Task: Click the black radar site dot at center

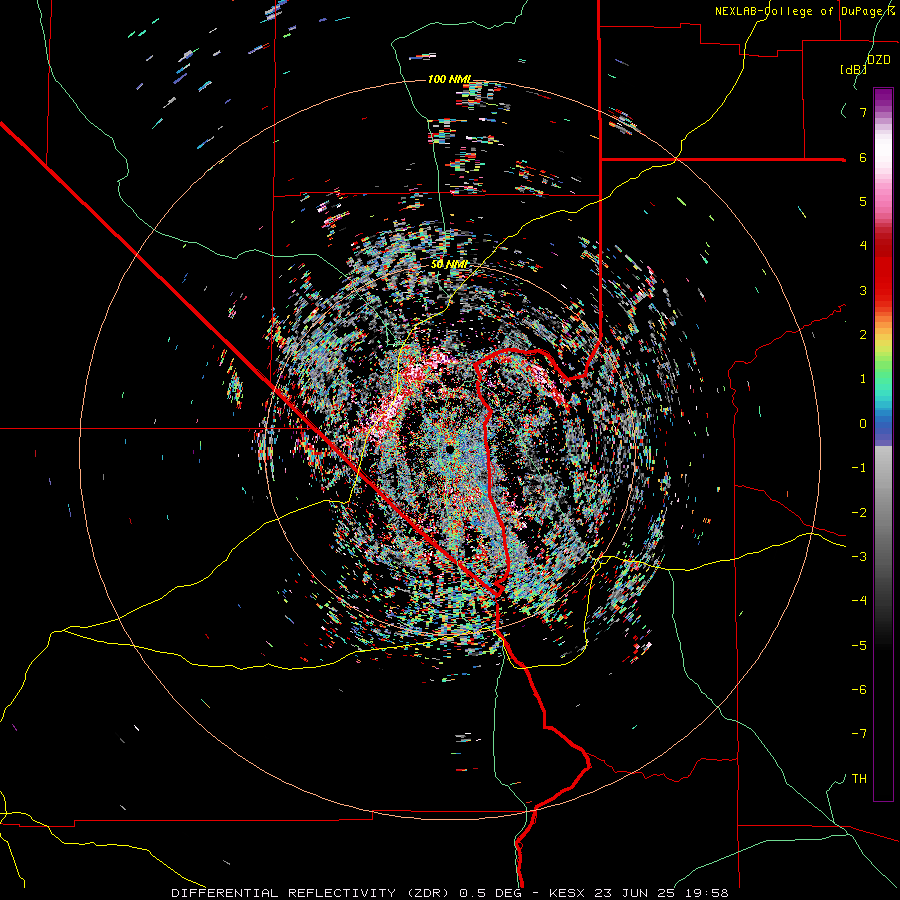Action: pos(449,449)
